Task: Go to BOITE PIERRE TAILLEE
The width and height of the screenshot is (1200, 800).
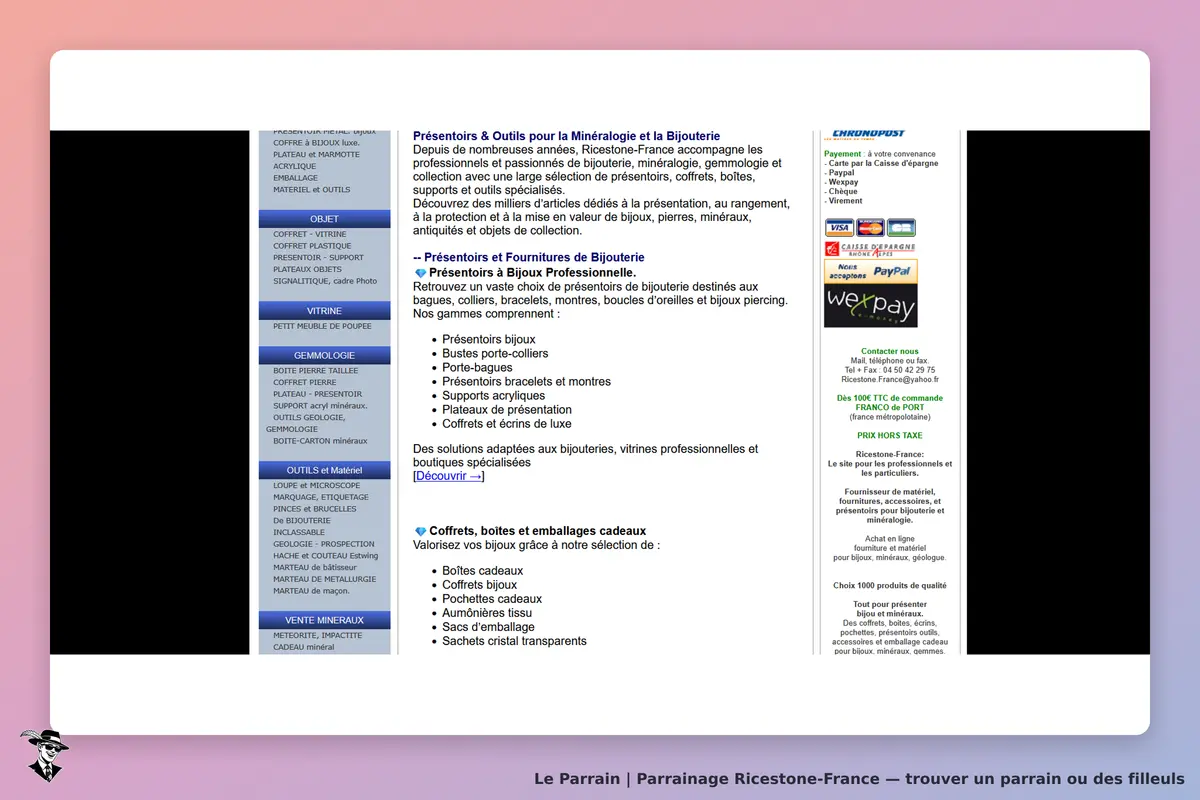Action: tap(315, 371)
